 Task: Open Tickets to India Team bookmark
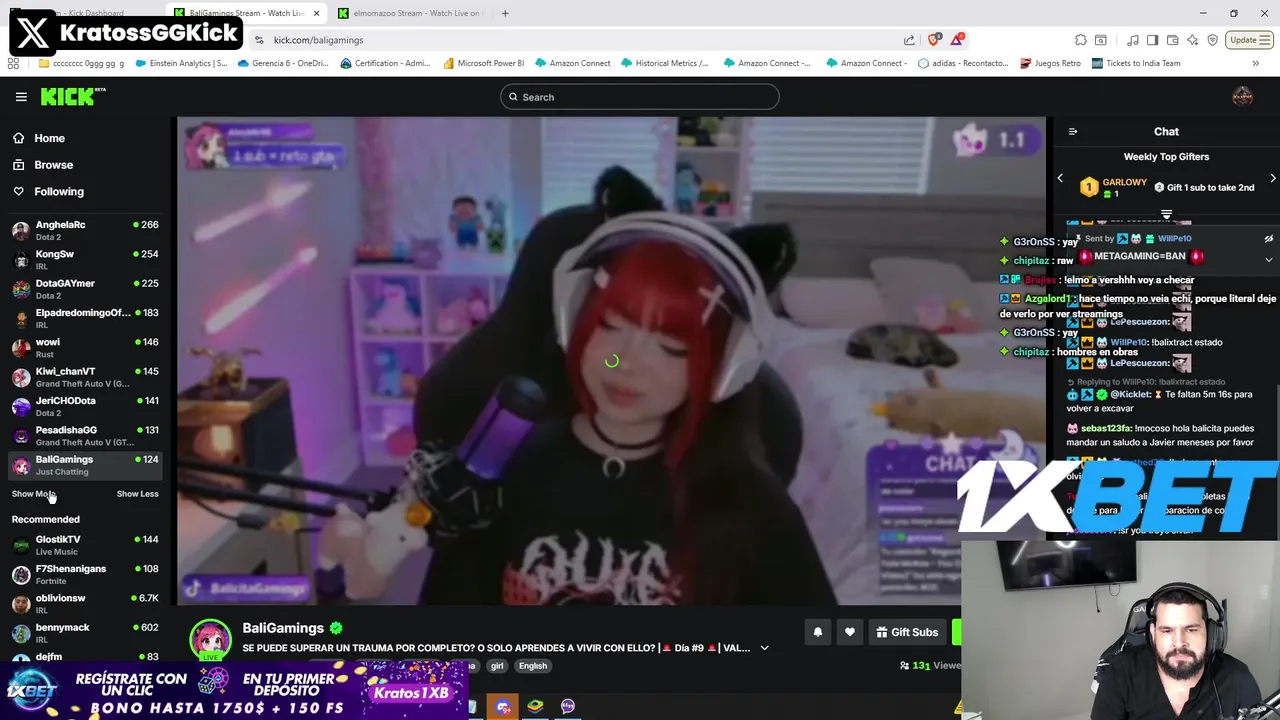click(1136, 63)
